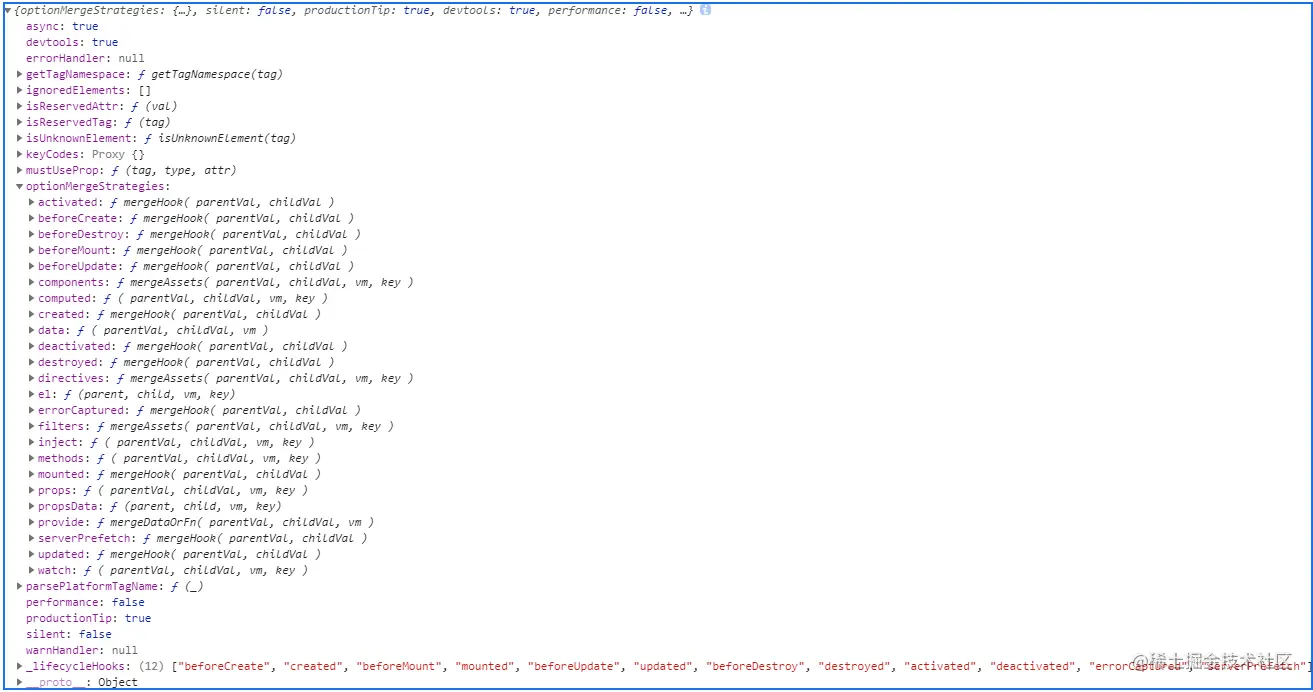
Task: Expand the computed merge function
Action: click(x=31, y=298)
